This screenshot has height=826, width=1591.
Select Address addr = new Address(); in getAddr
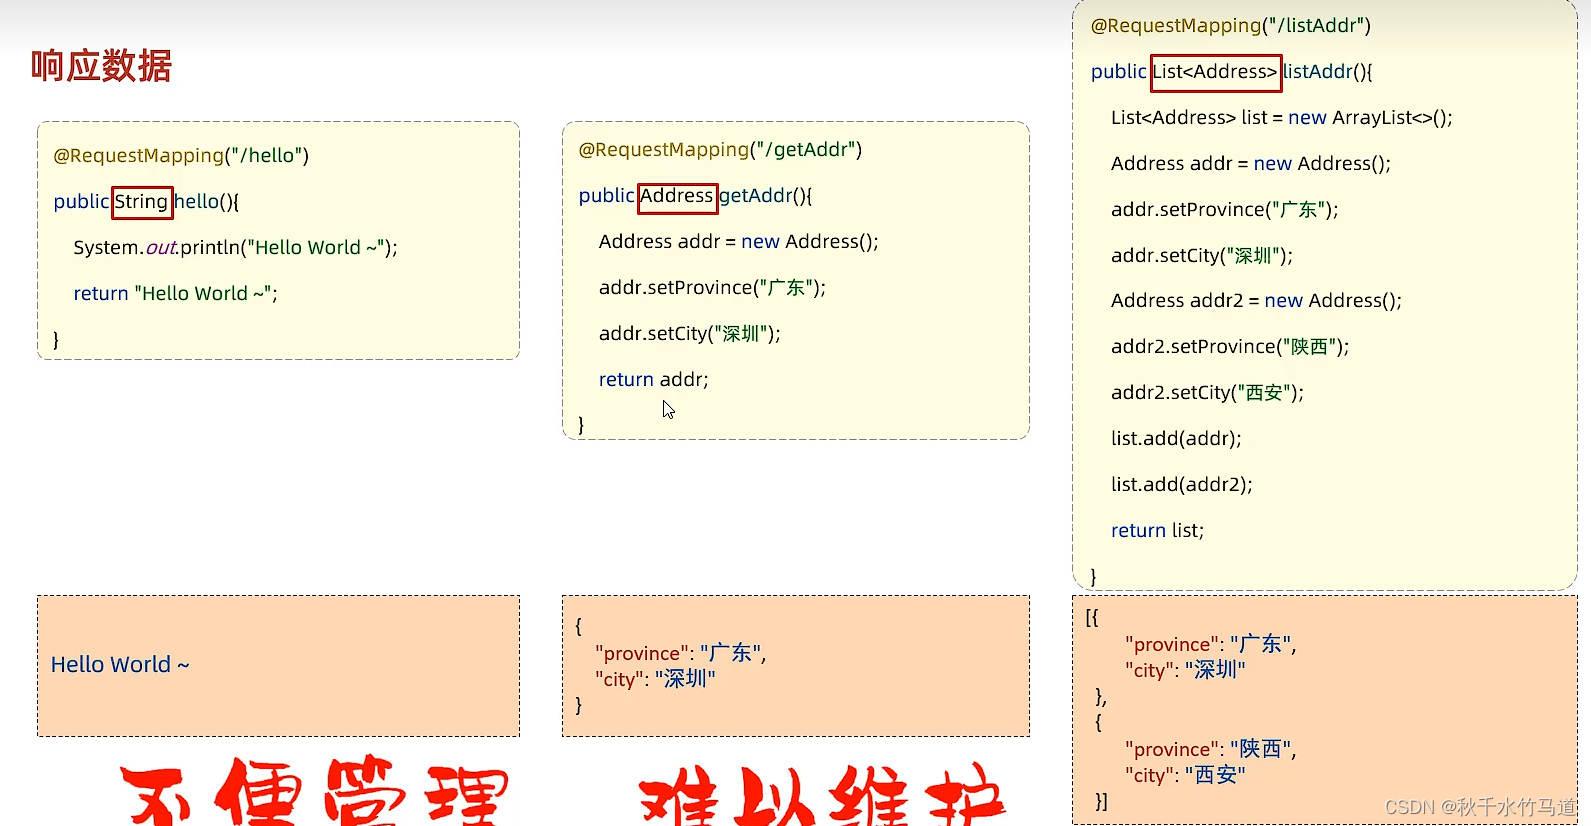point(738,241)
